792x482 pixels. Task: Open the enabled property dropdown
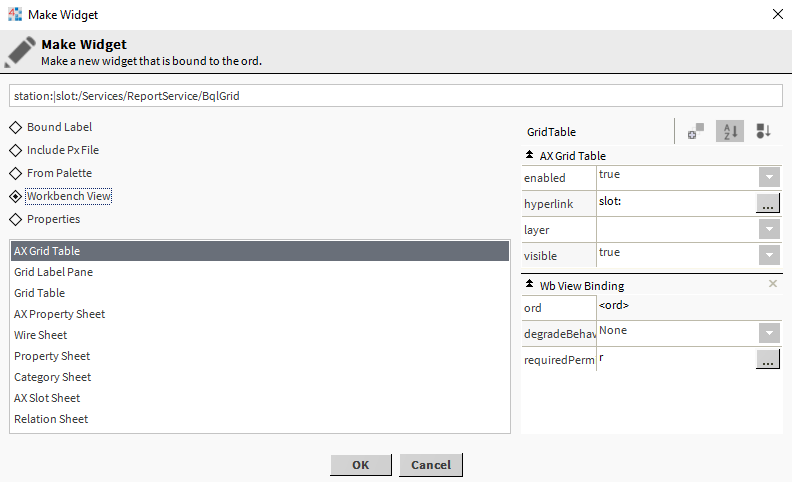point(768,177)
